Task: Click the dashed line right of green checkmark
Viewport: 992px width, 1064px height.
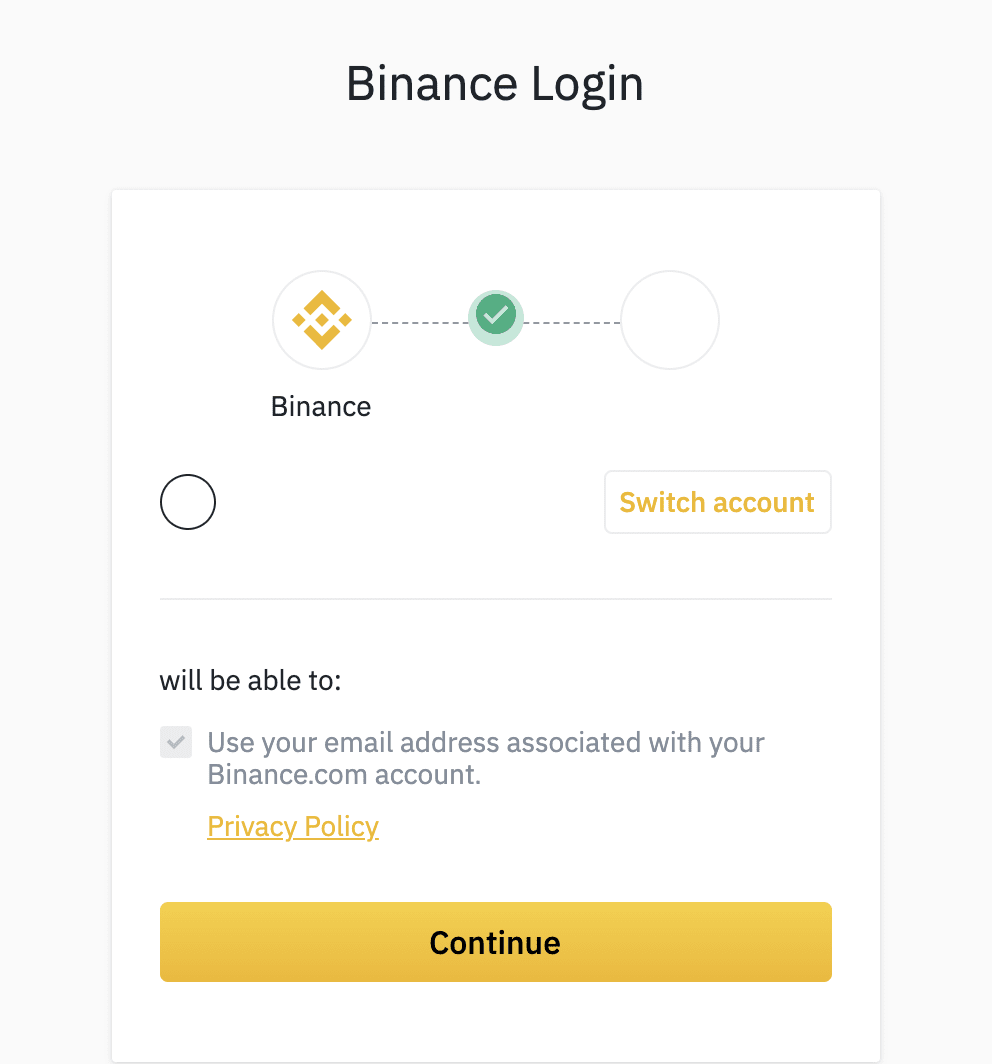Action: [x=572, y=323]
